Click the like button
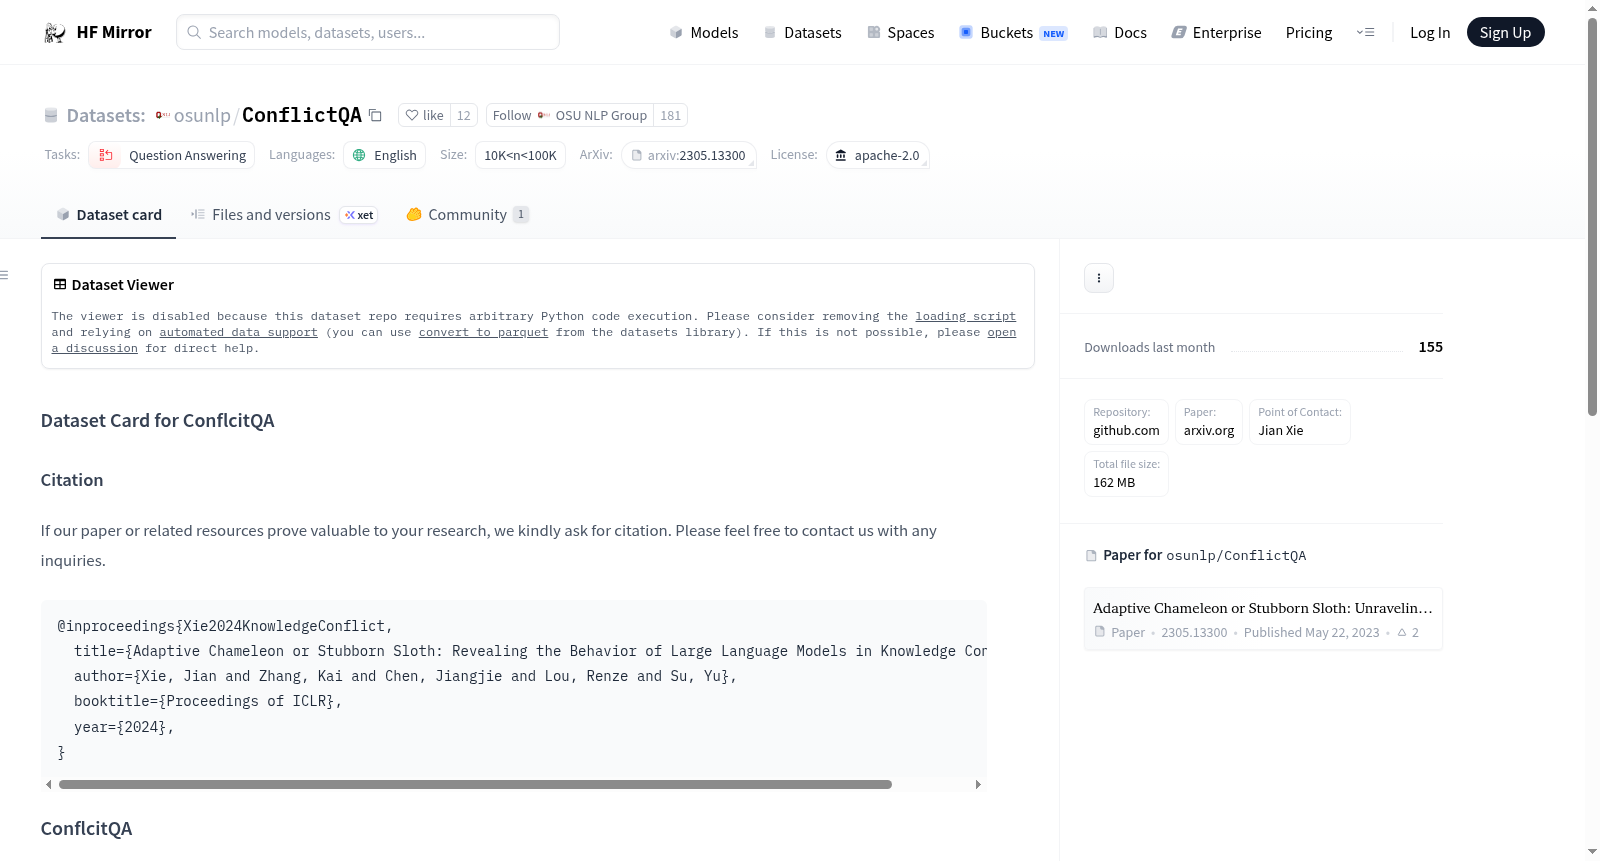This screenshot has height=861, width=1600. point(424,115)
